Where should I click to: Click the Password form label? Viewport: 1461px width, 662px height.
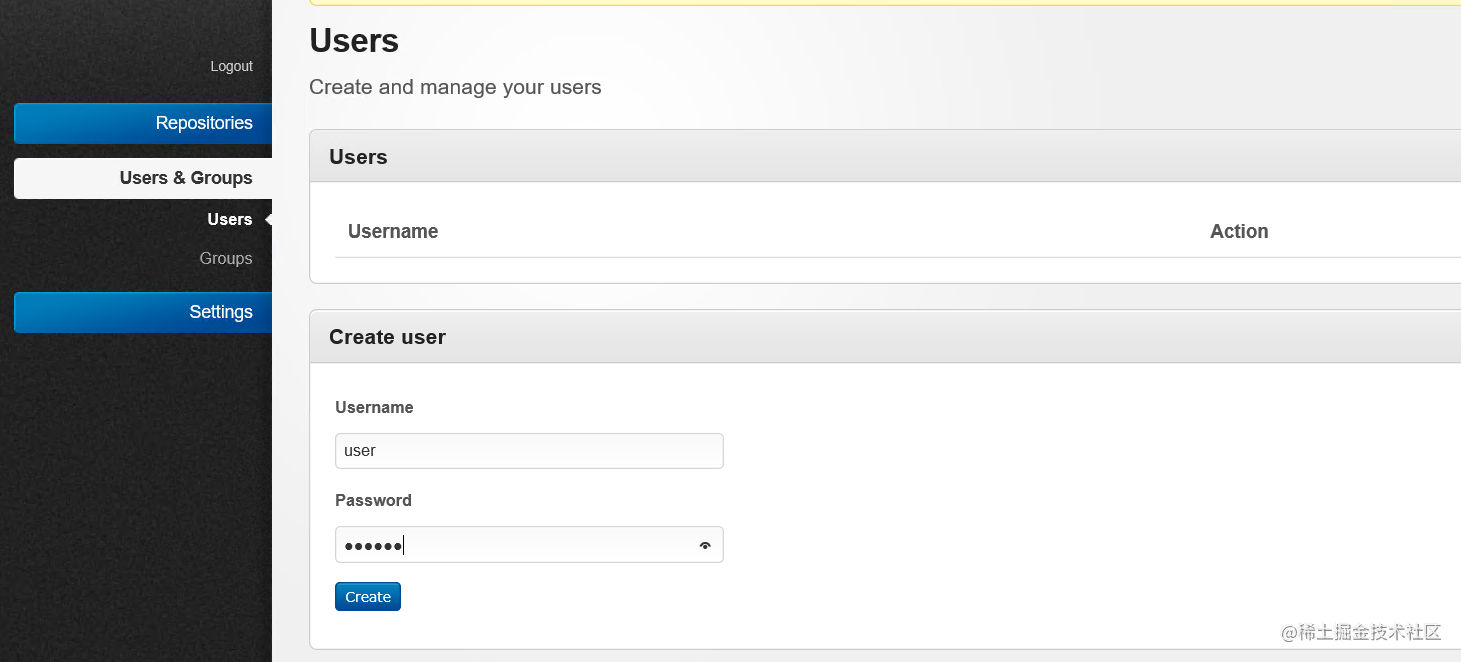(373, 500)
